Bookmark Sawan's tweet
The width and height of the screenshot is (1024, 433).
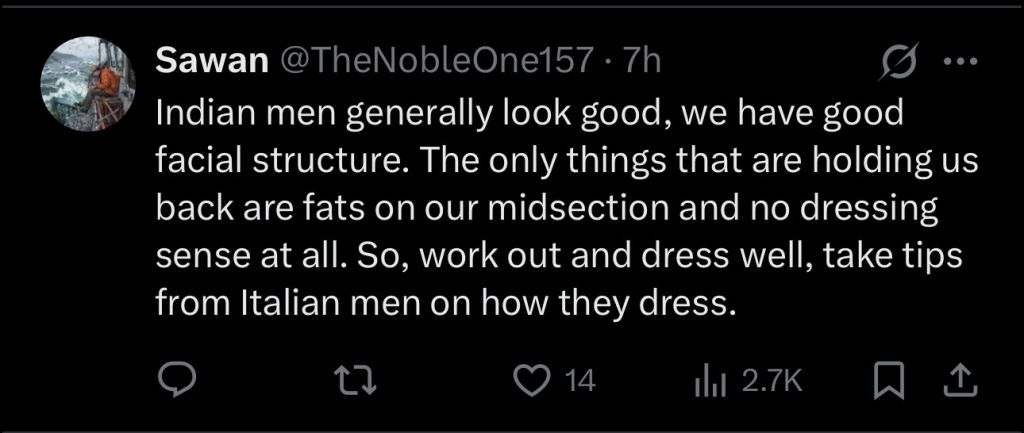[x=884, y=380]
